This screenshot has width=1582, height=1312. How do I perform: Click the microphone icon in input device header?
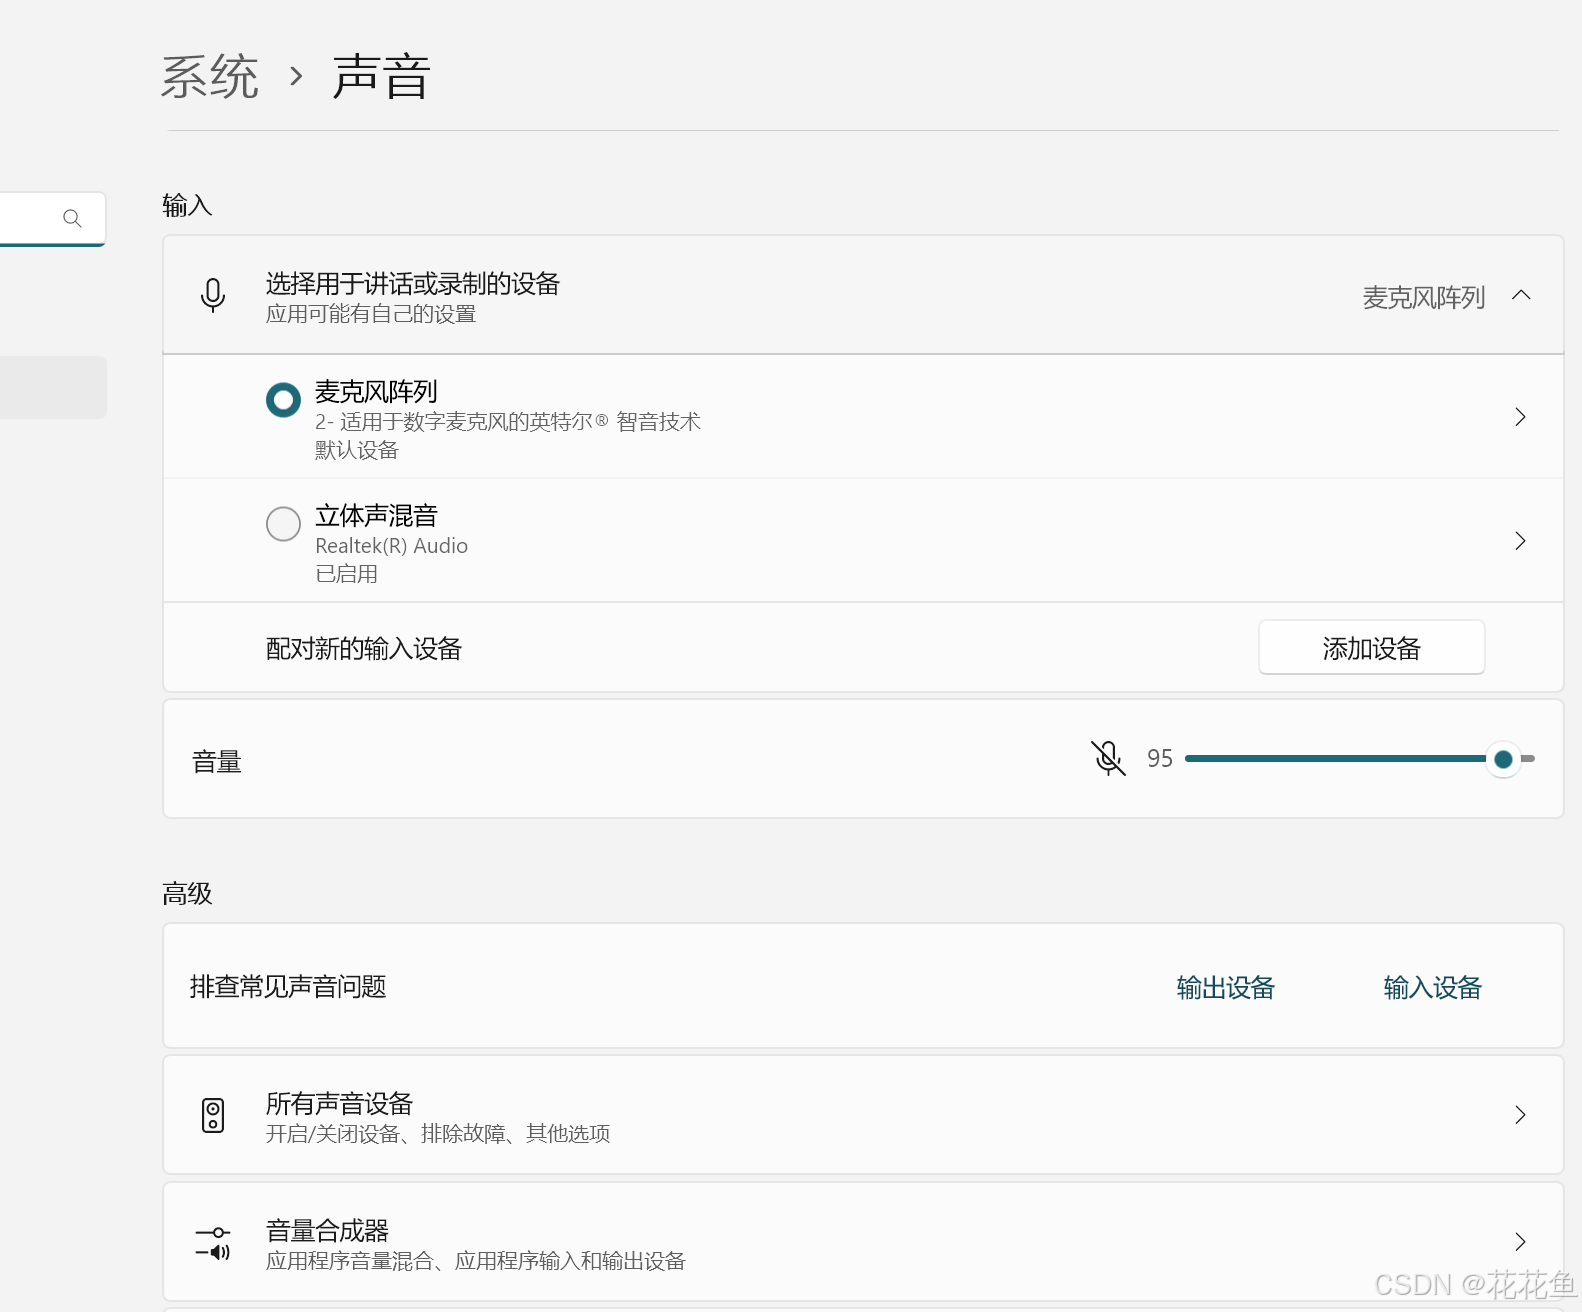(x=213, y=295)
